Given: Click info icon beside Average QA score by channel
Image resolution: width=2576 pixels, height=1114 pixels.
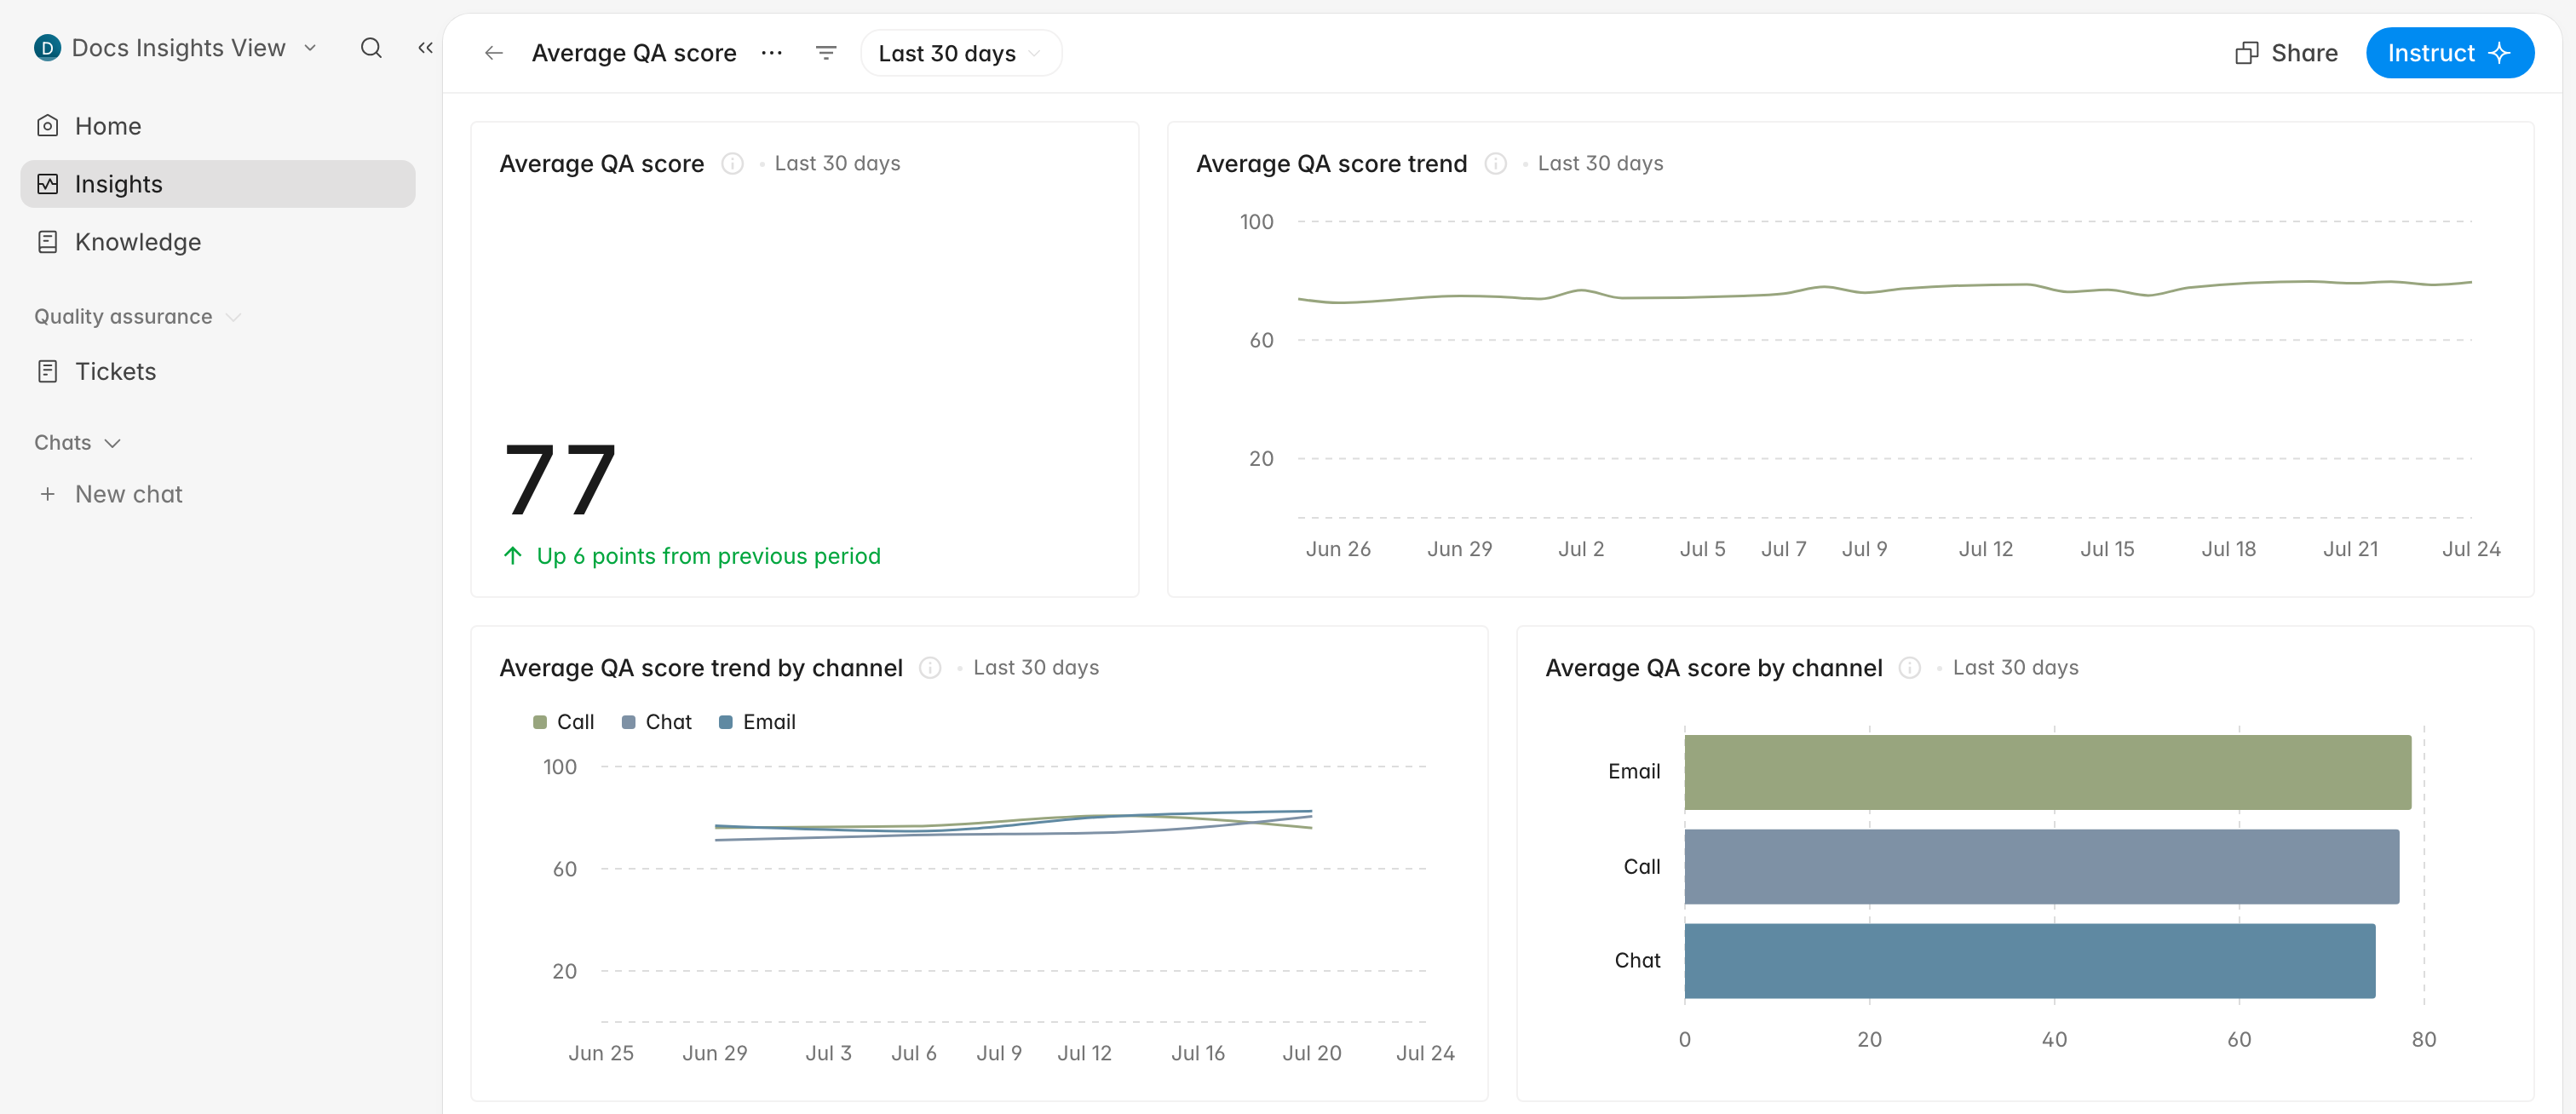Looking at the screenshot, I should [x=1910, y=667].
